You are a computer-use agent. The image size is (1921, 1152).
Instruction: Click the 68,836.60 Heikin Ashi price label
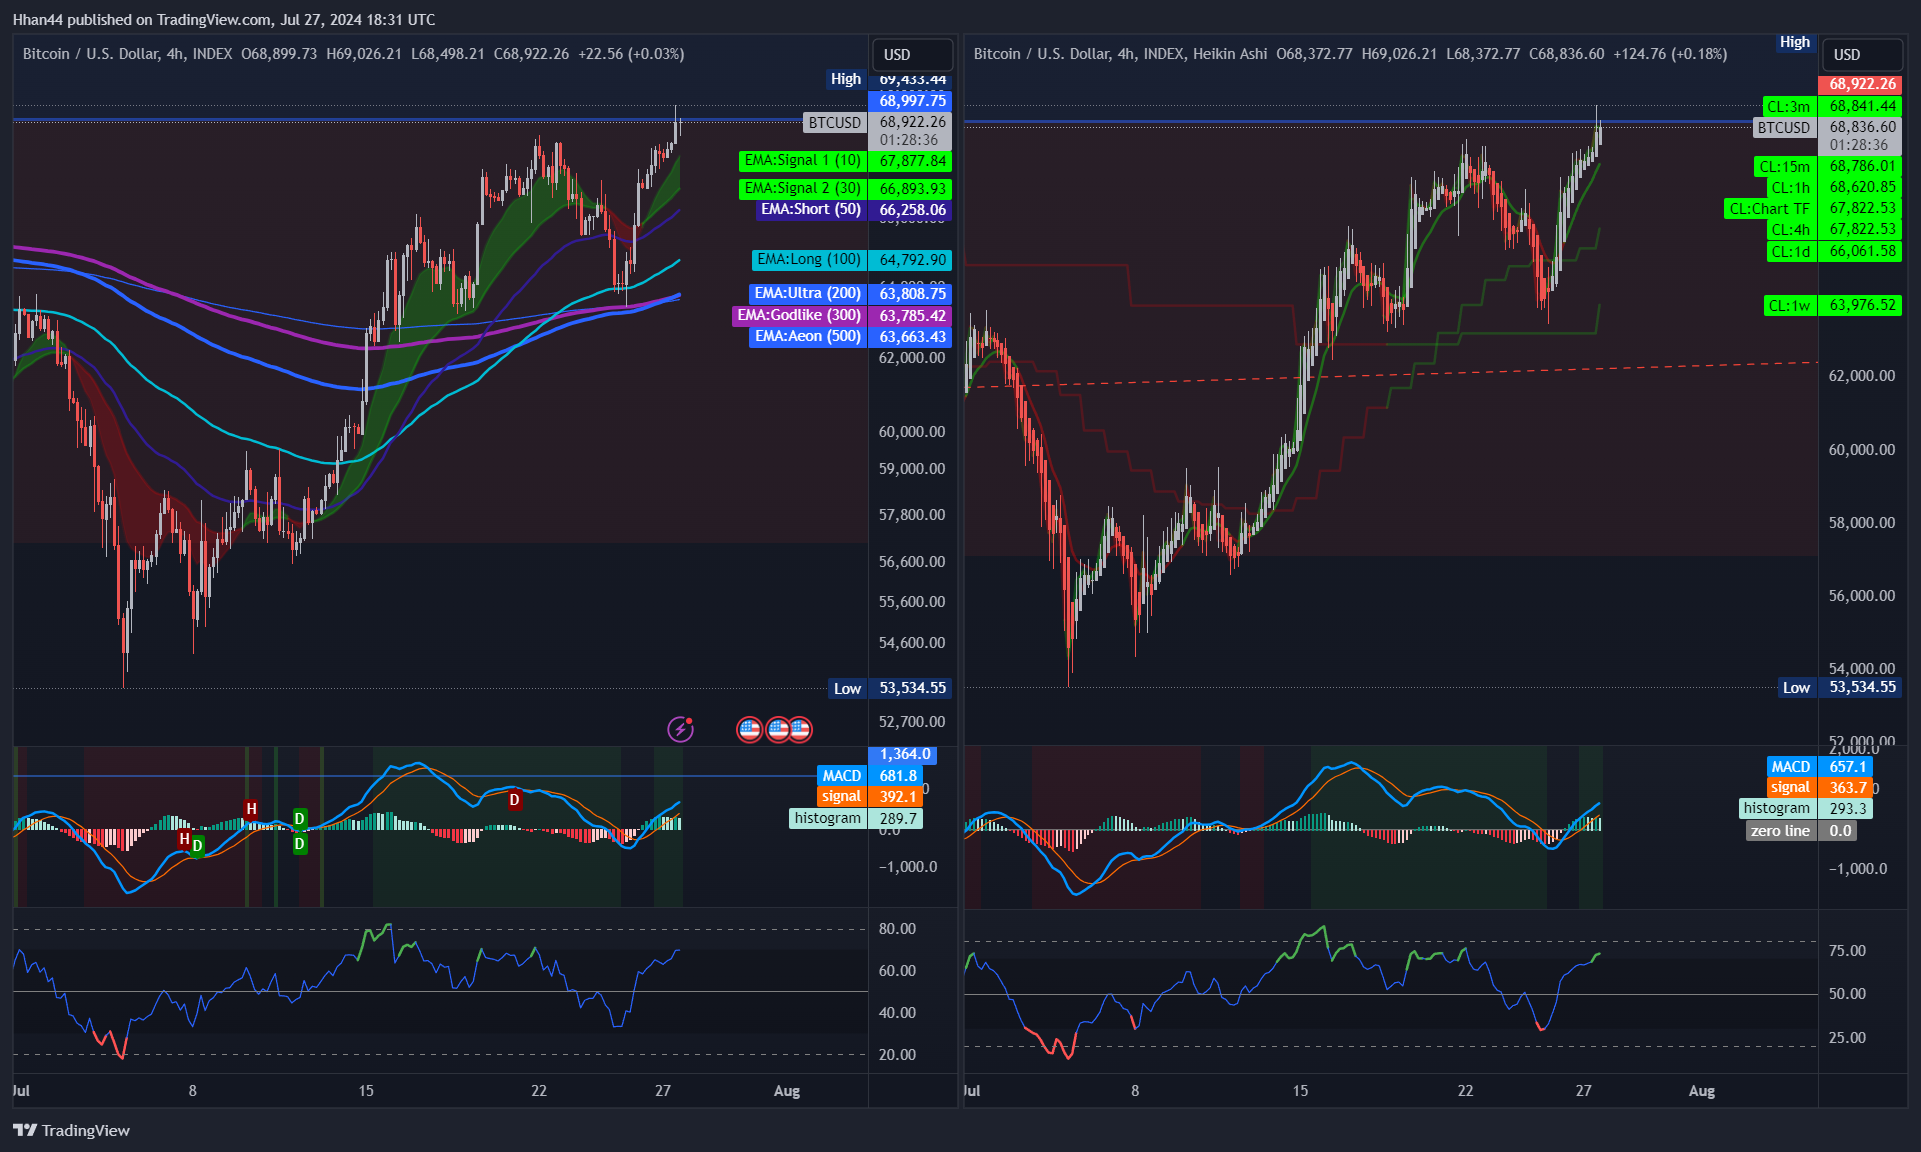tap(1861, 127)
